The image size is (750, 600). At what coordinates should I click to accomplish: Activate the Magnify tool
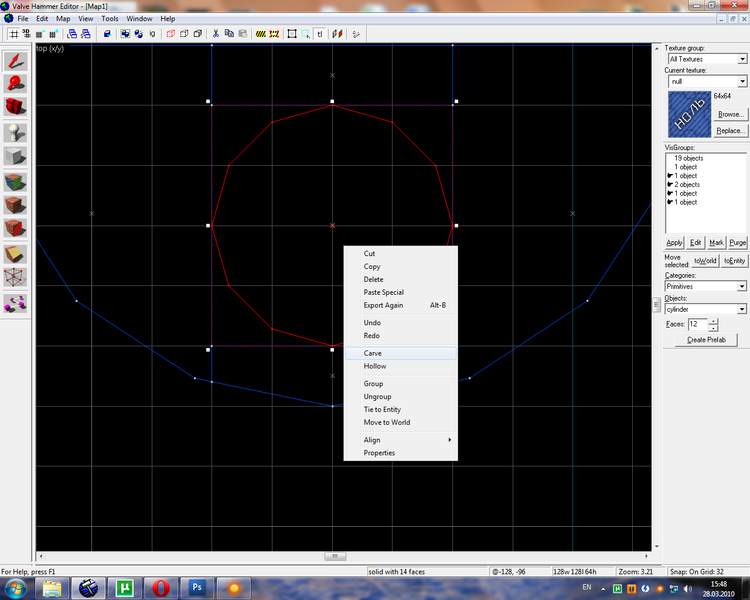[15, 84]
